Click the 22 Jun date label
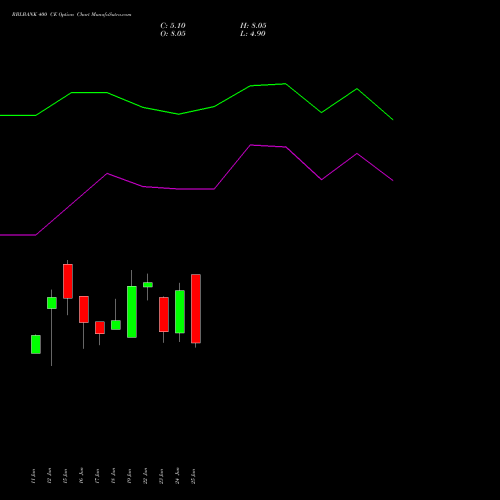Viewport: 500px width, 500px height. tap(145, 476)
